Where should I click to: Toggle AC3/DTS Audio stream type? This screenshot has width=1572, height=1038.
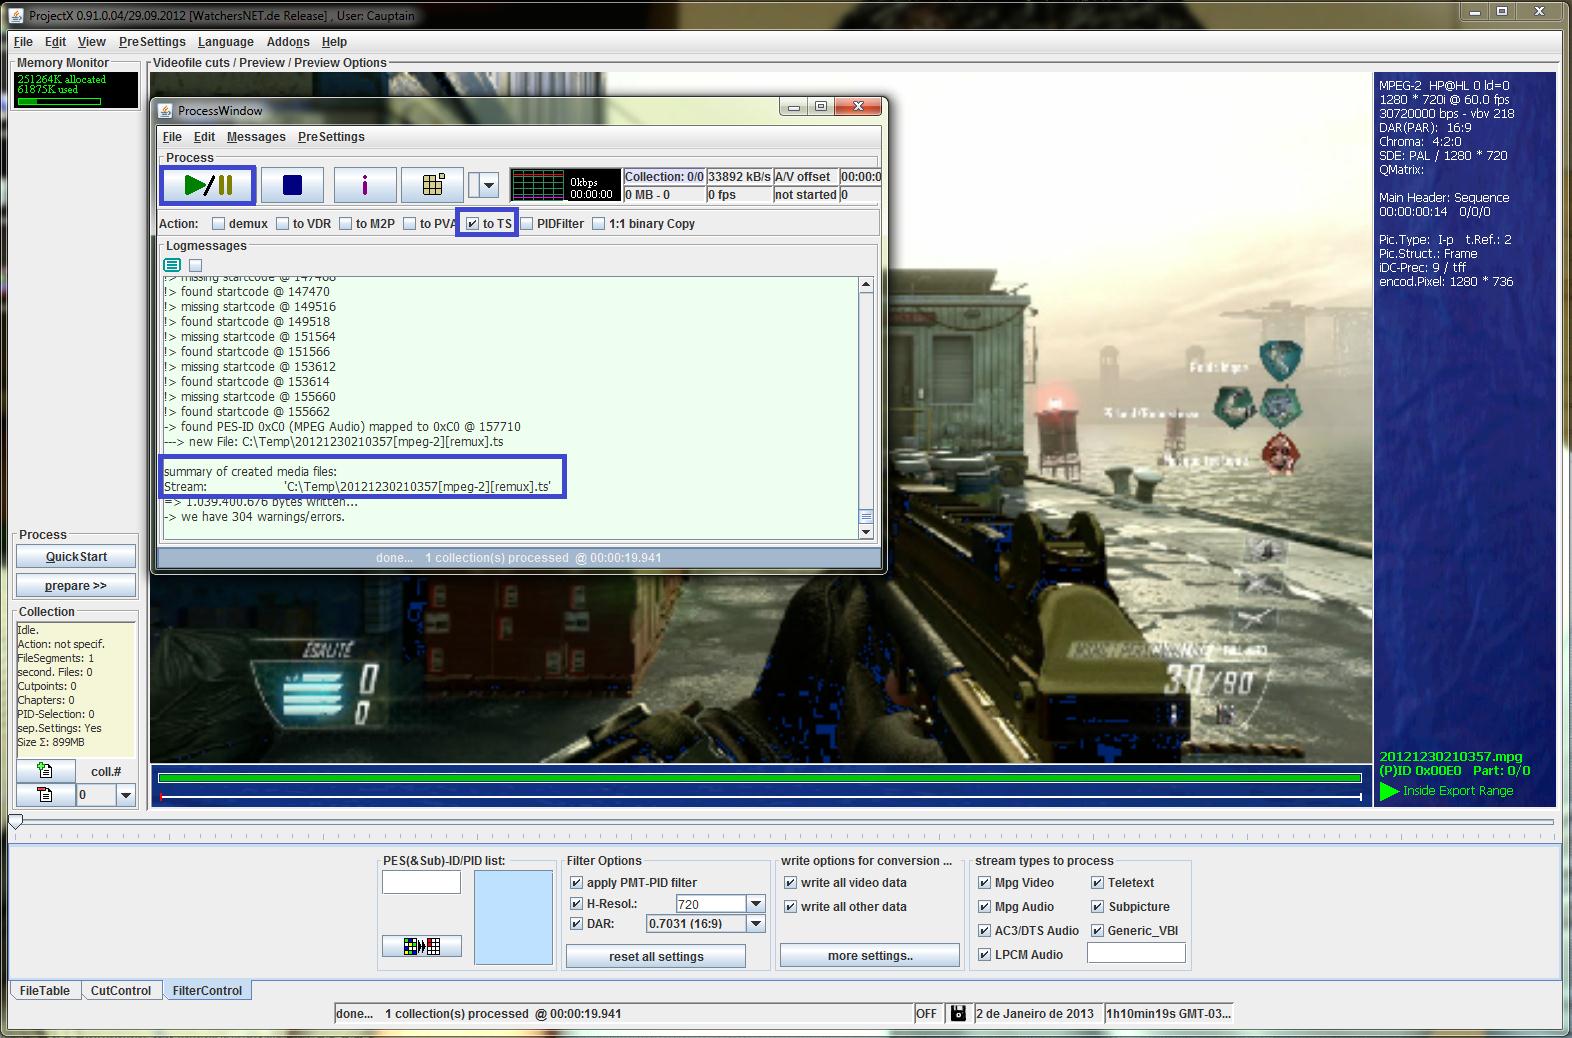pos(984,931)
